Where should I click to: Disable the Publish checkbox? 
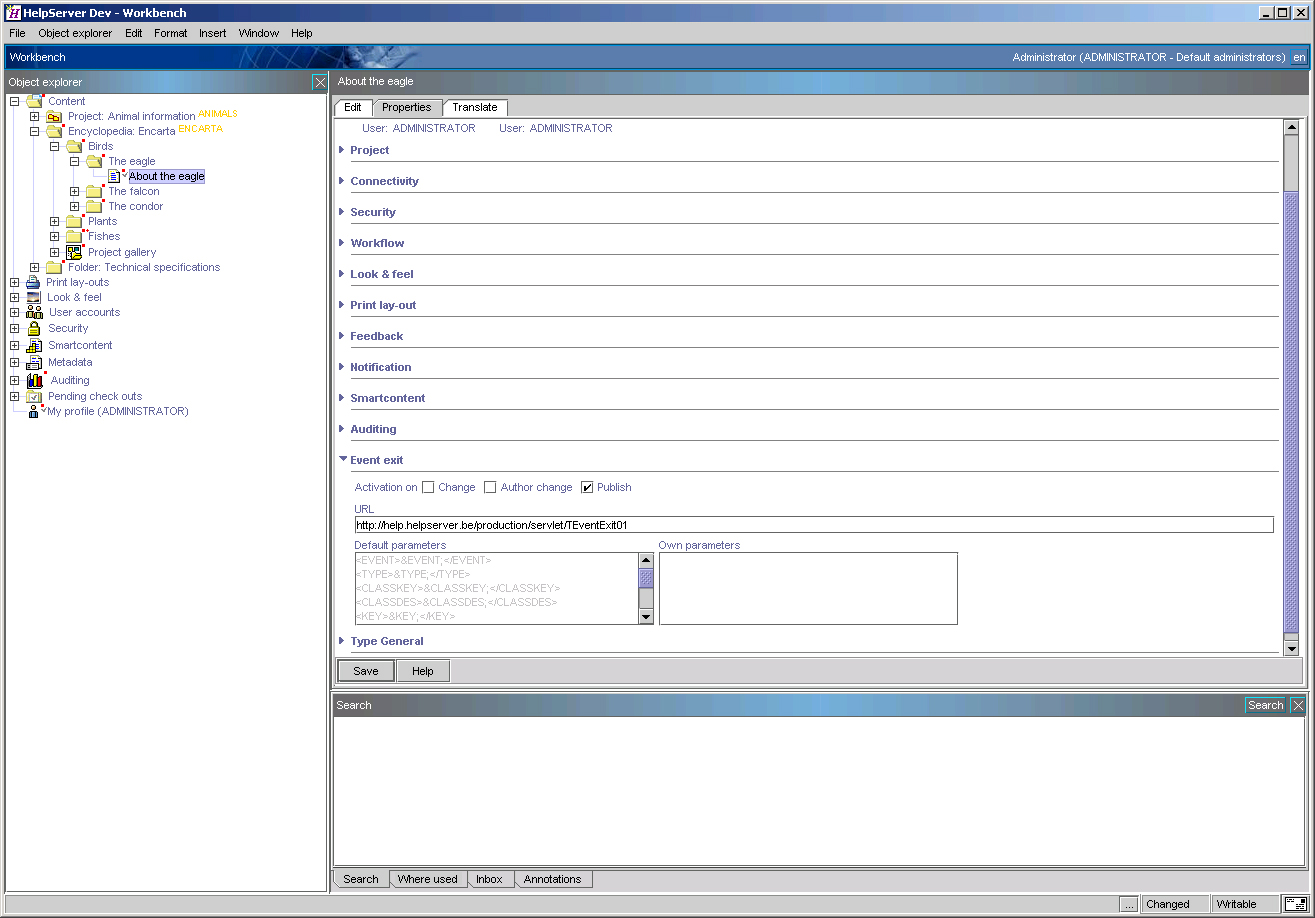coord(588,487)
